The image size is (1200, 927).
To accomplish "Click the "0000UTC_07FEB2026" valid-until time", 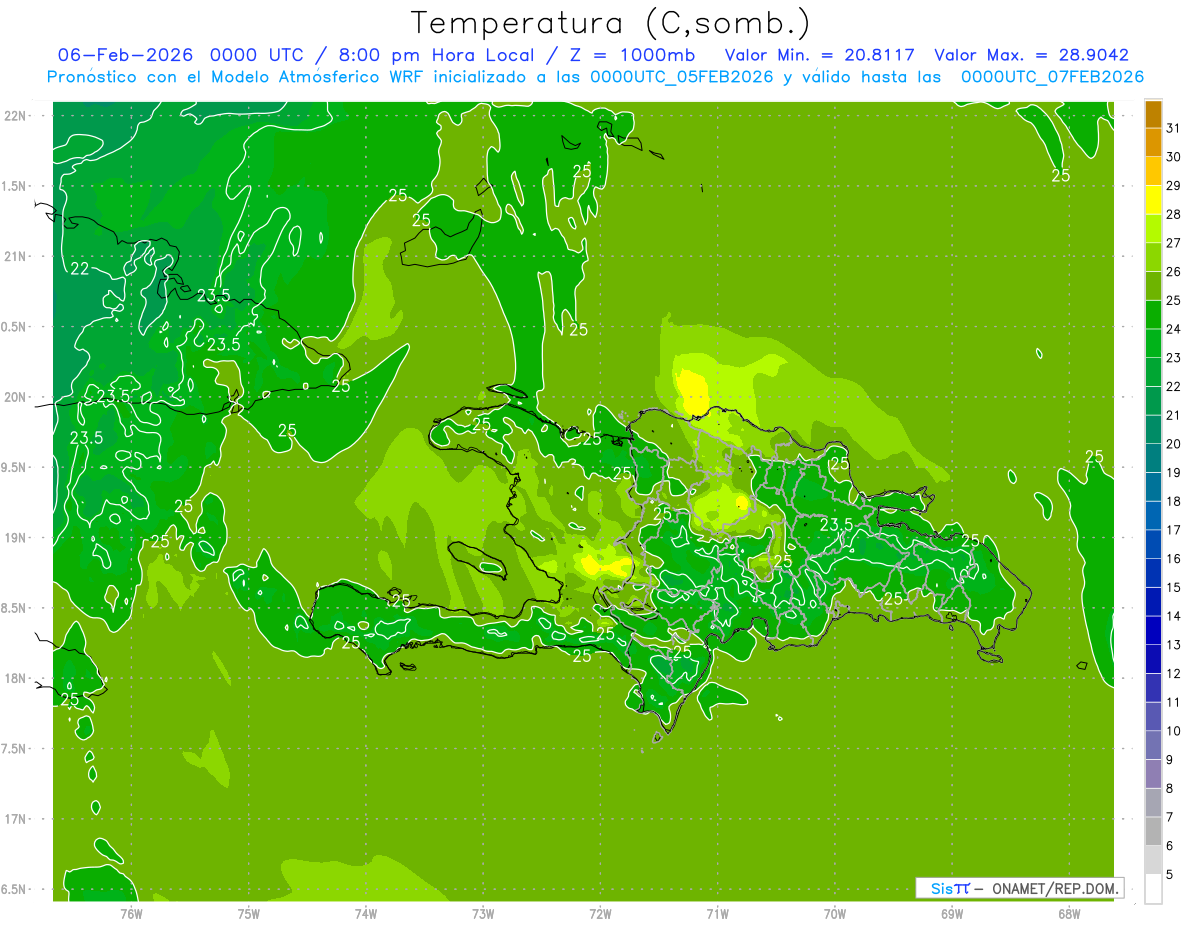I will 1052,77.
